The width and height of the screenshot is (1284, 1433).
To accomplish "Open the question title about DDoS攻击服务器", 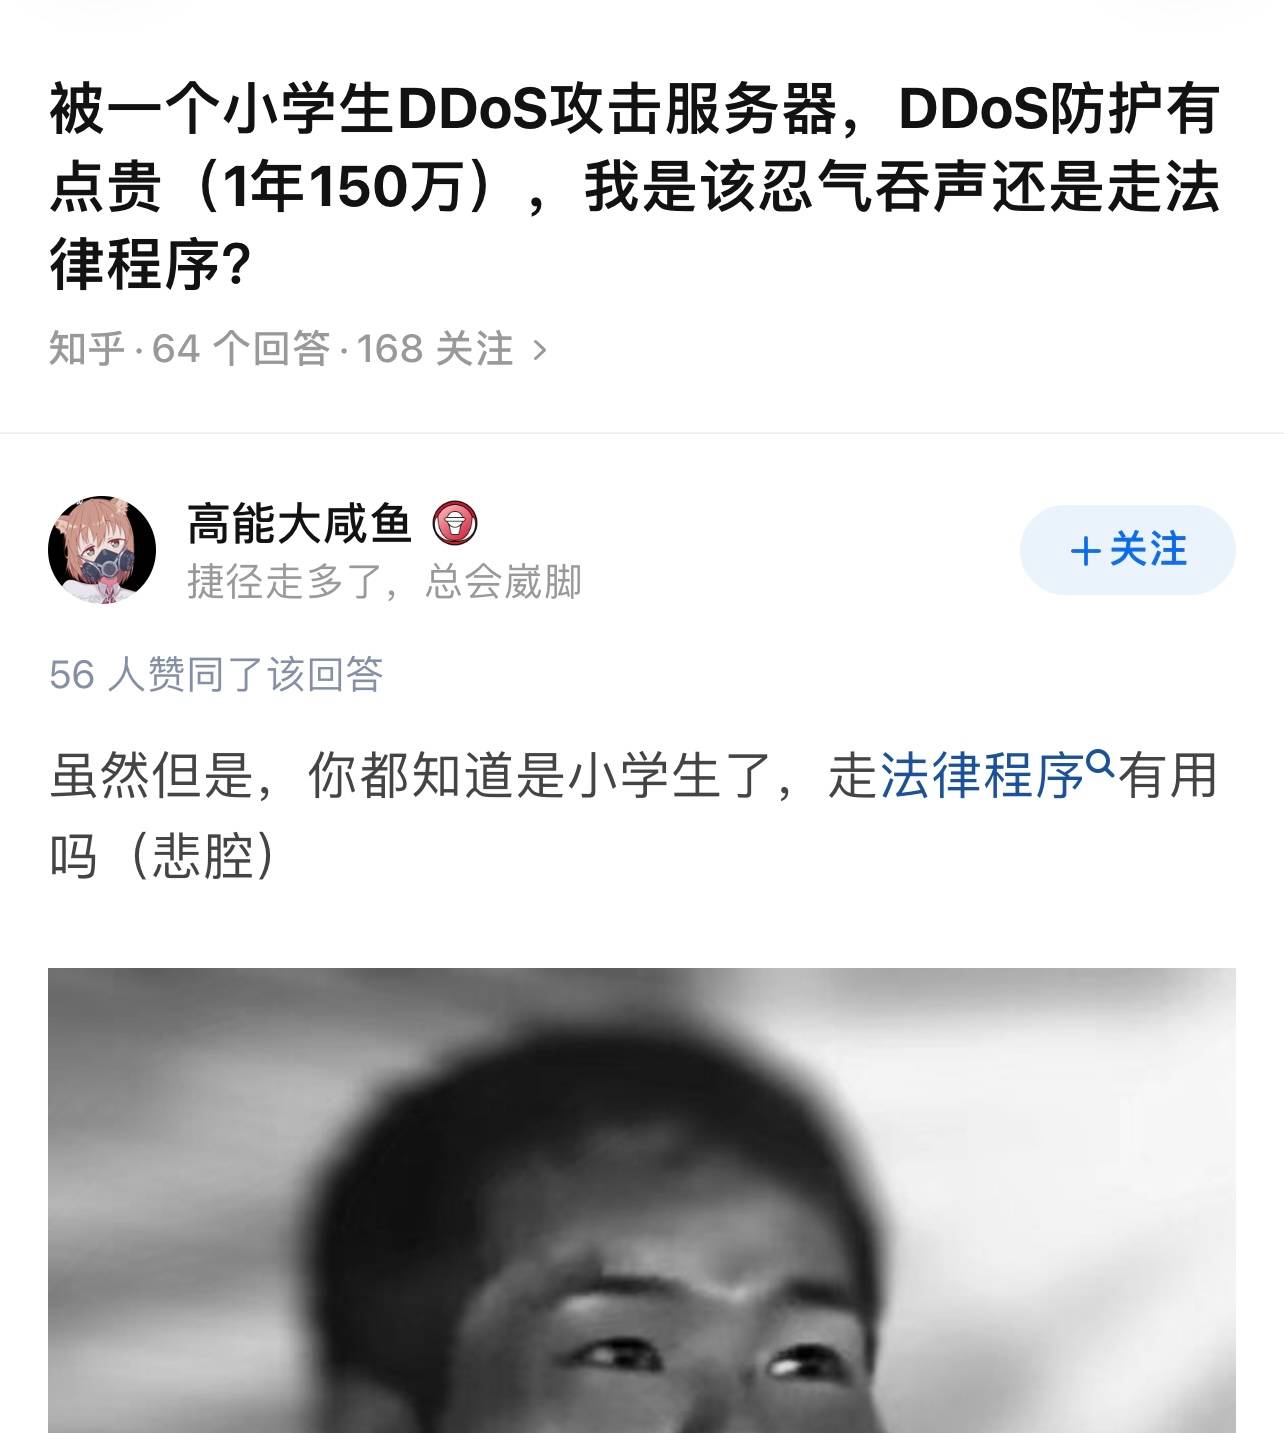I will tap(635, 187).
